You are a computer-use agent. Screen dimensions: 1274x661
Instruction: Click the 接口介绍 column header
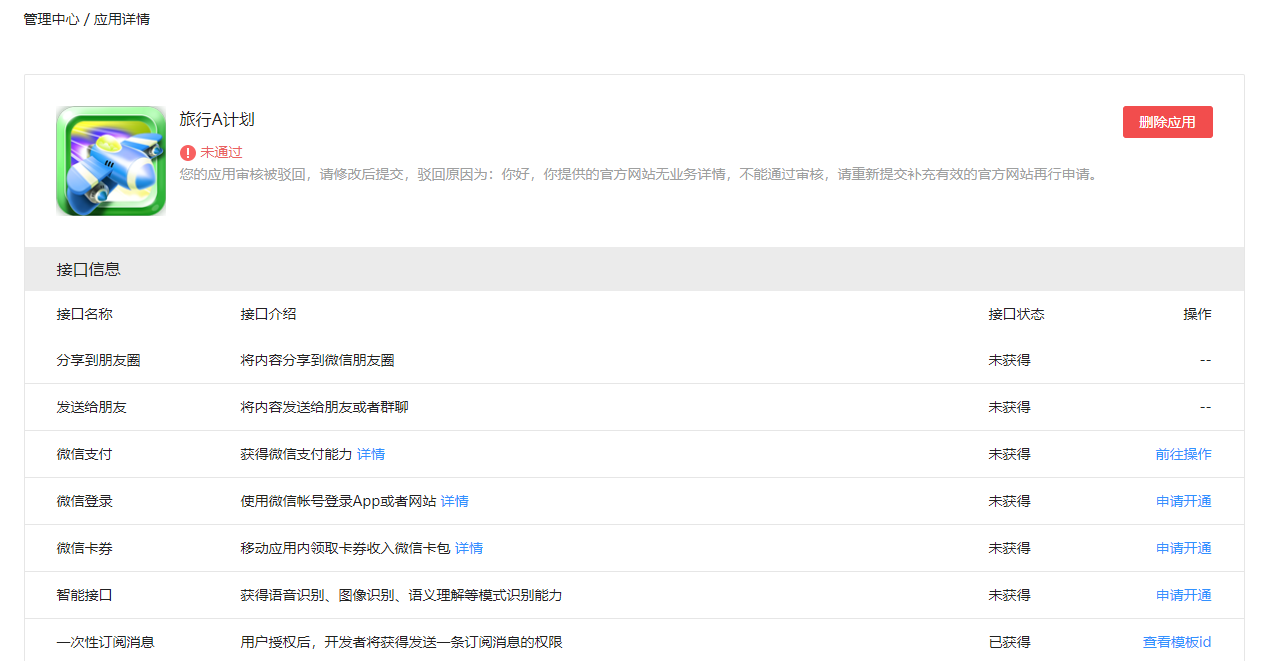pyautogui.click(x=268, y=314)
